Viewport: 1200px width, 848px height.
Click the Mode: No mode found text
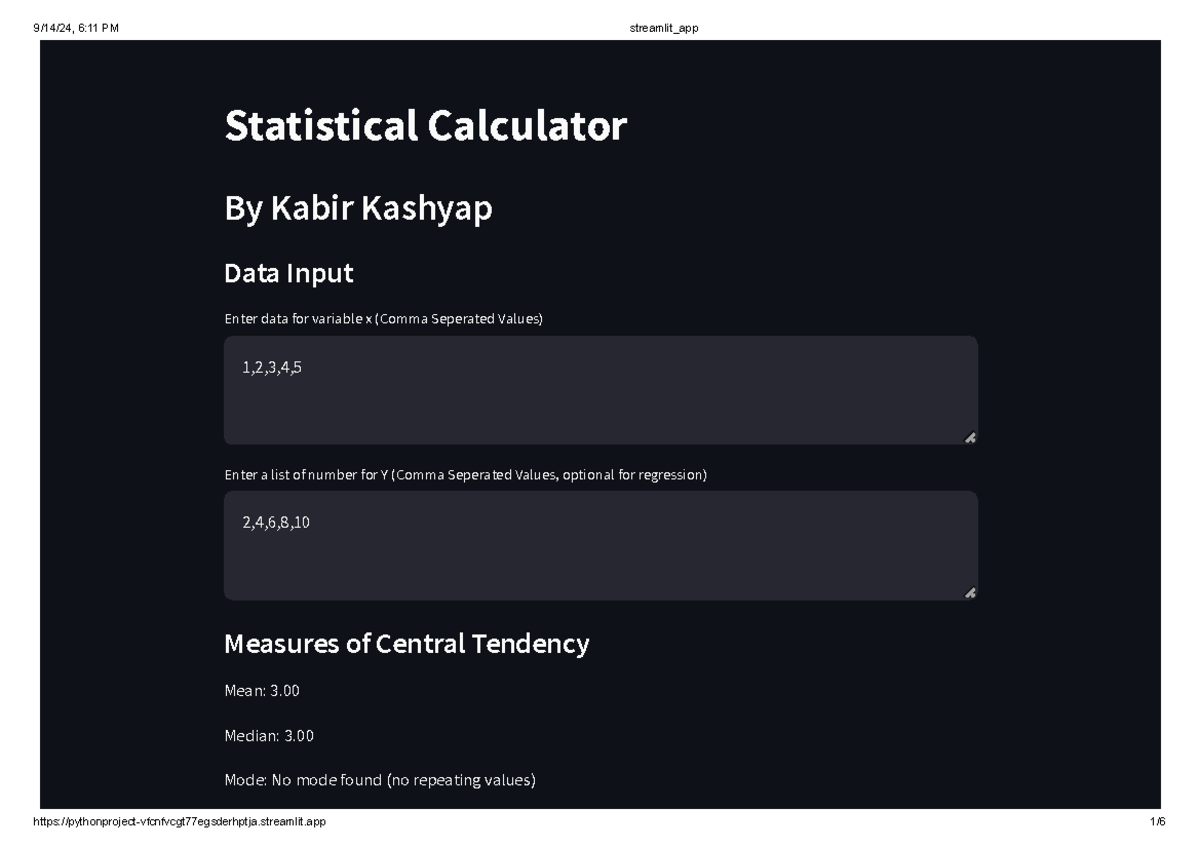[x=380, y=781]
